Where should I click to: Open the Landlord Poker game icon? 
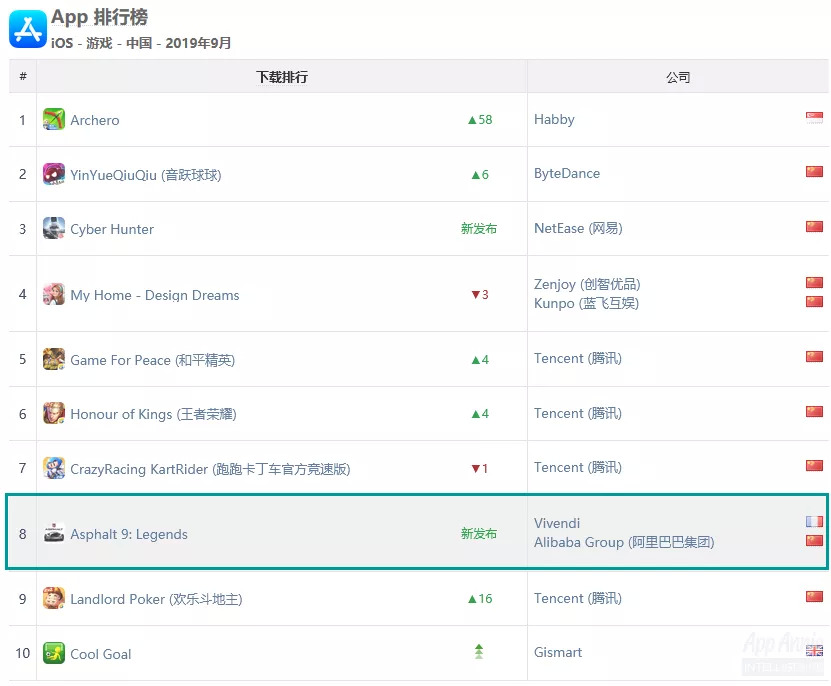pos(54,598)
